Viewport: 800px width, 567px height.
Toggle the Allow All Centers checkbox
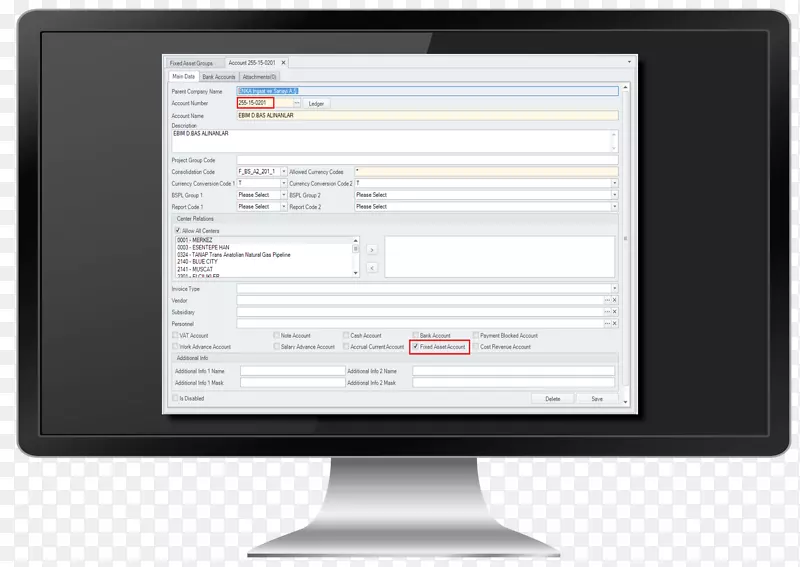point(178,230)
